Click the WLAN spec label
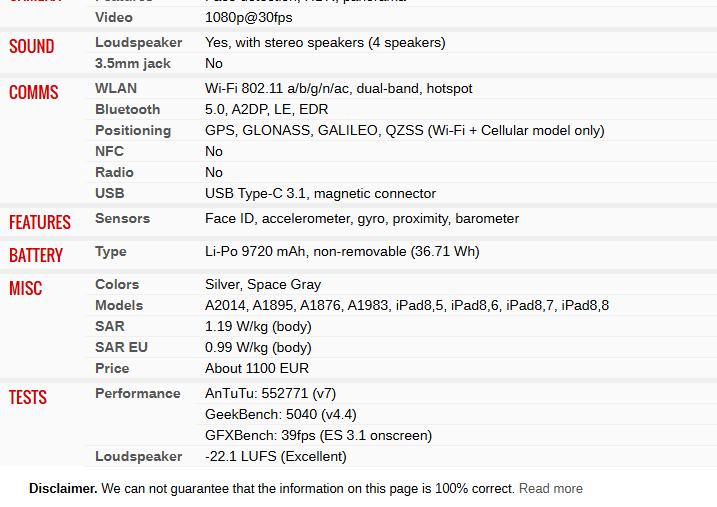The width and height of the screenshot is (717, 507). (x=116, y=88)
